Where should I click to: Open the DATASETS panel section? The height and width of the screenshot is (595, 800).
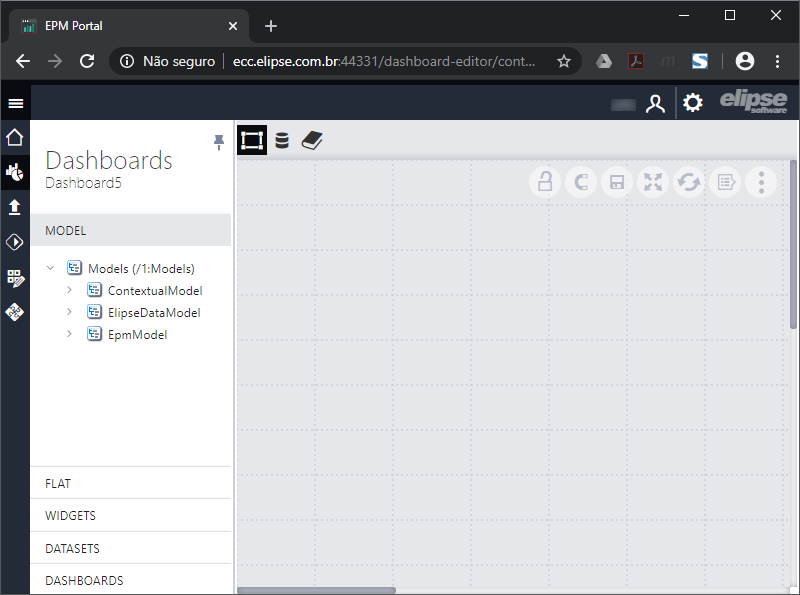coord(71,547)
